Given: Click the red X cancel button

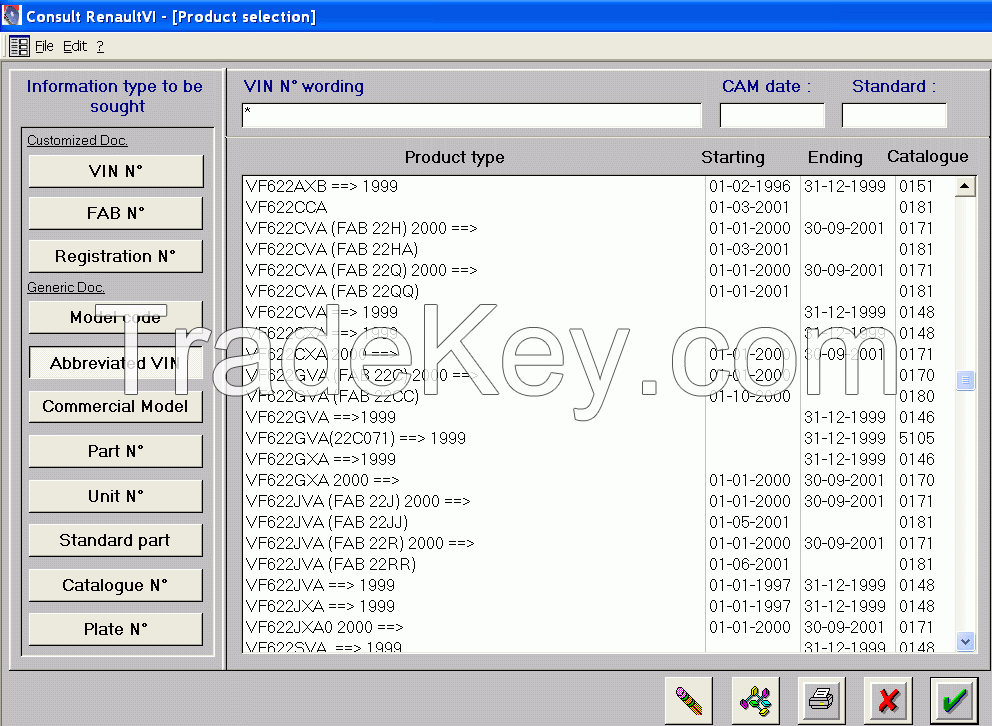Looking at the screenshot, I should coord(888,700).
